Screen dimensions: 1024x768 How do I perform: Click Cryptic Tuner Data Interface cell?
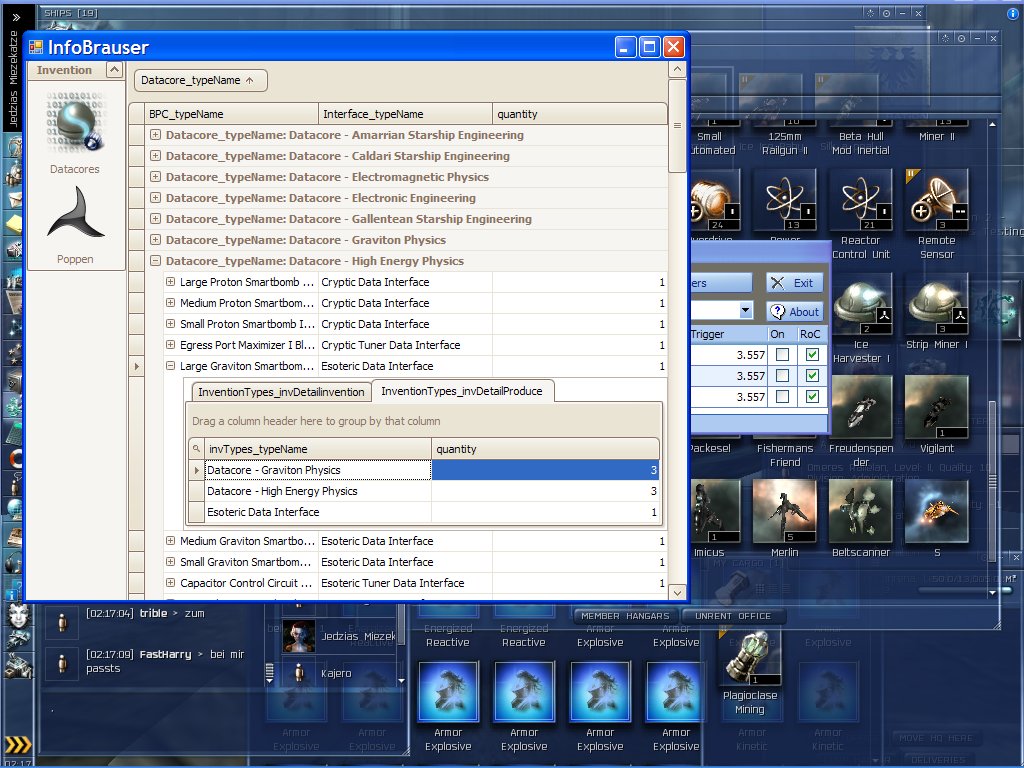(x=405, y=345)
